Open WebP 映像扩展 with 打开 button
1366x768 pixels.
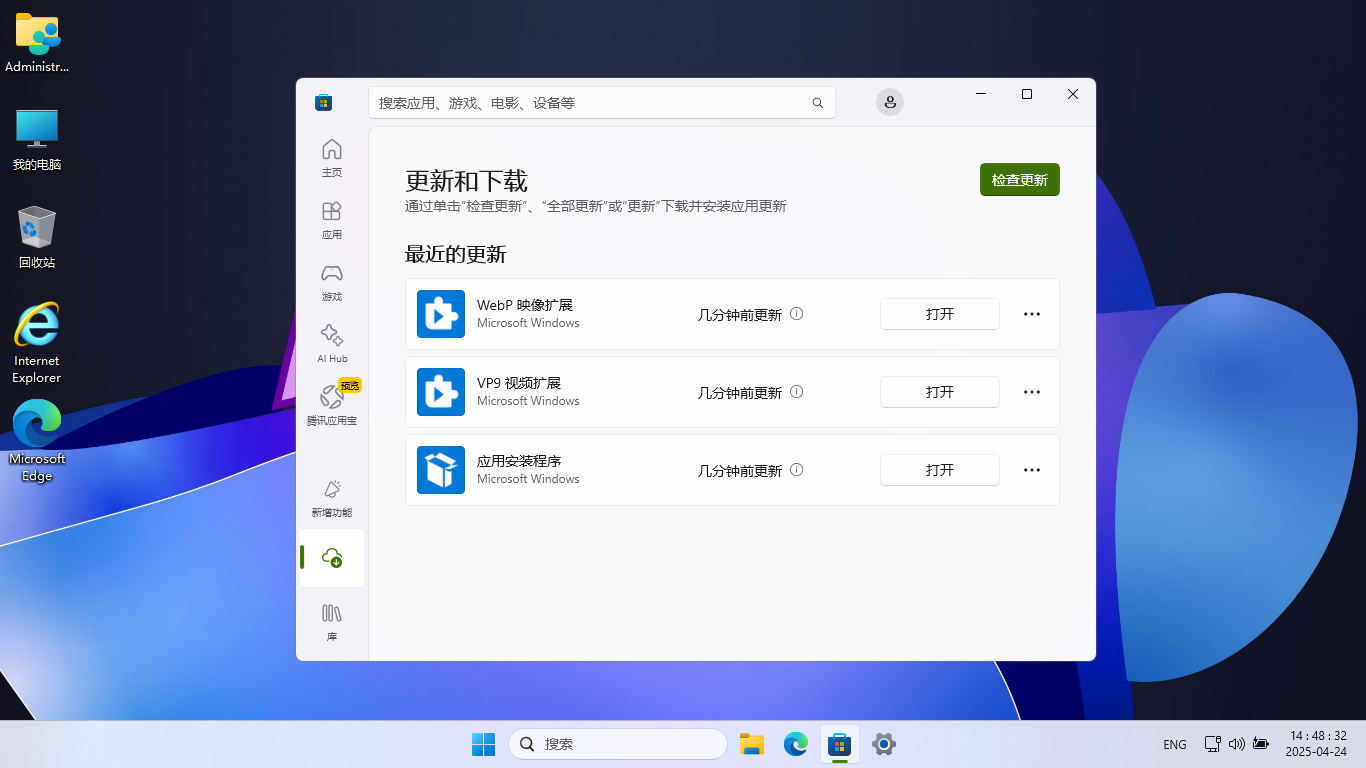pyautogui.click(x=940, y=314)
